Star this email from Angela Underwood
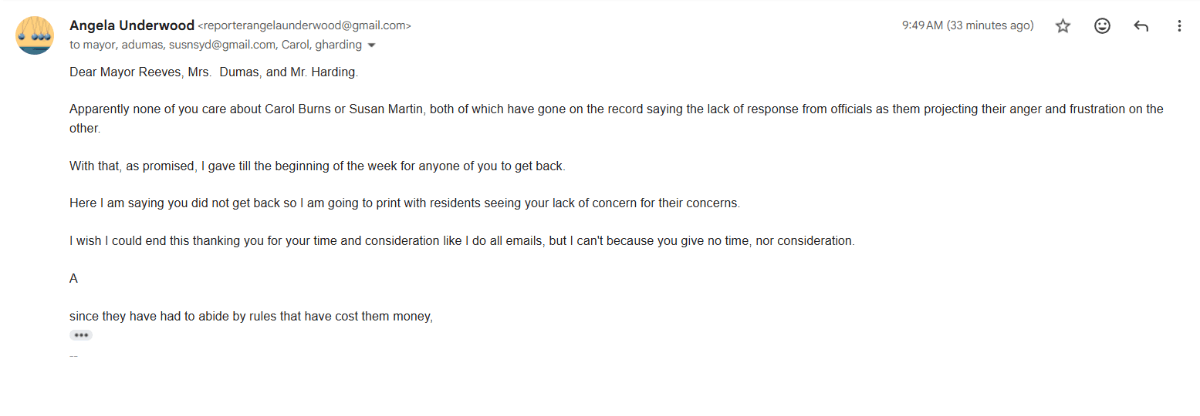Screen dimensions: 1200x416 tap(1063, 26)
